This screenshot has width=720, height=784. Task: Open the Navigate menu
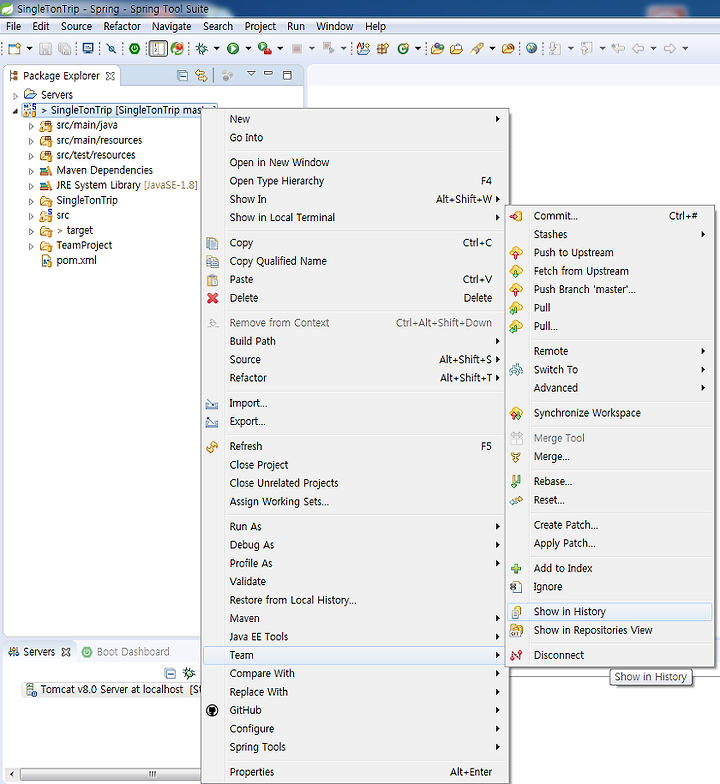(172, 26)
